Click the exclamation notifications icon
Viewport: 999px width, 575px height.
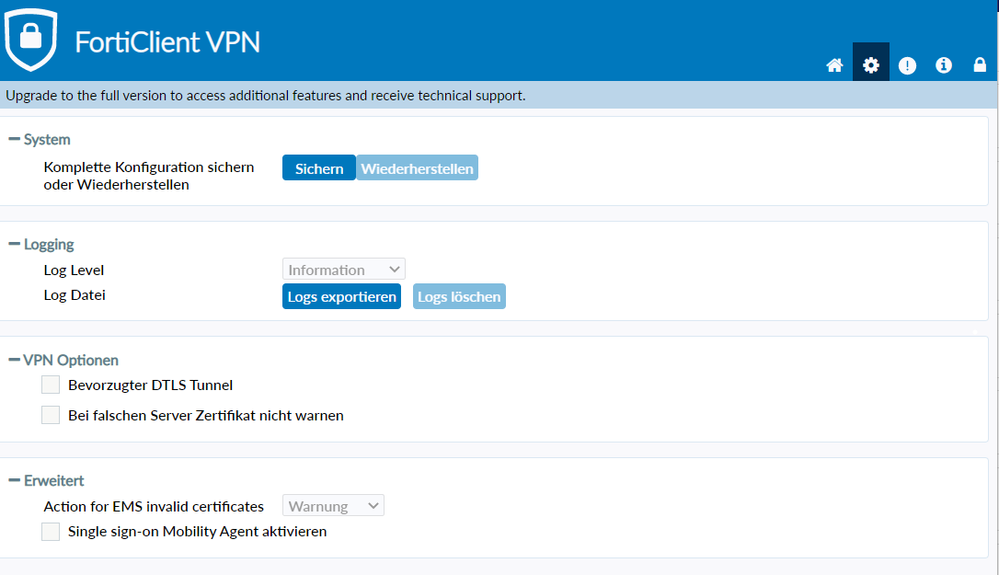point(907,66)
